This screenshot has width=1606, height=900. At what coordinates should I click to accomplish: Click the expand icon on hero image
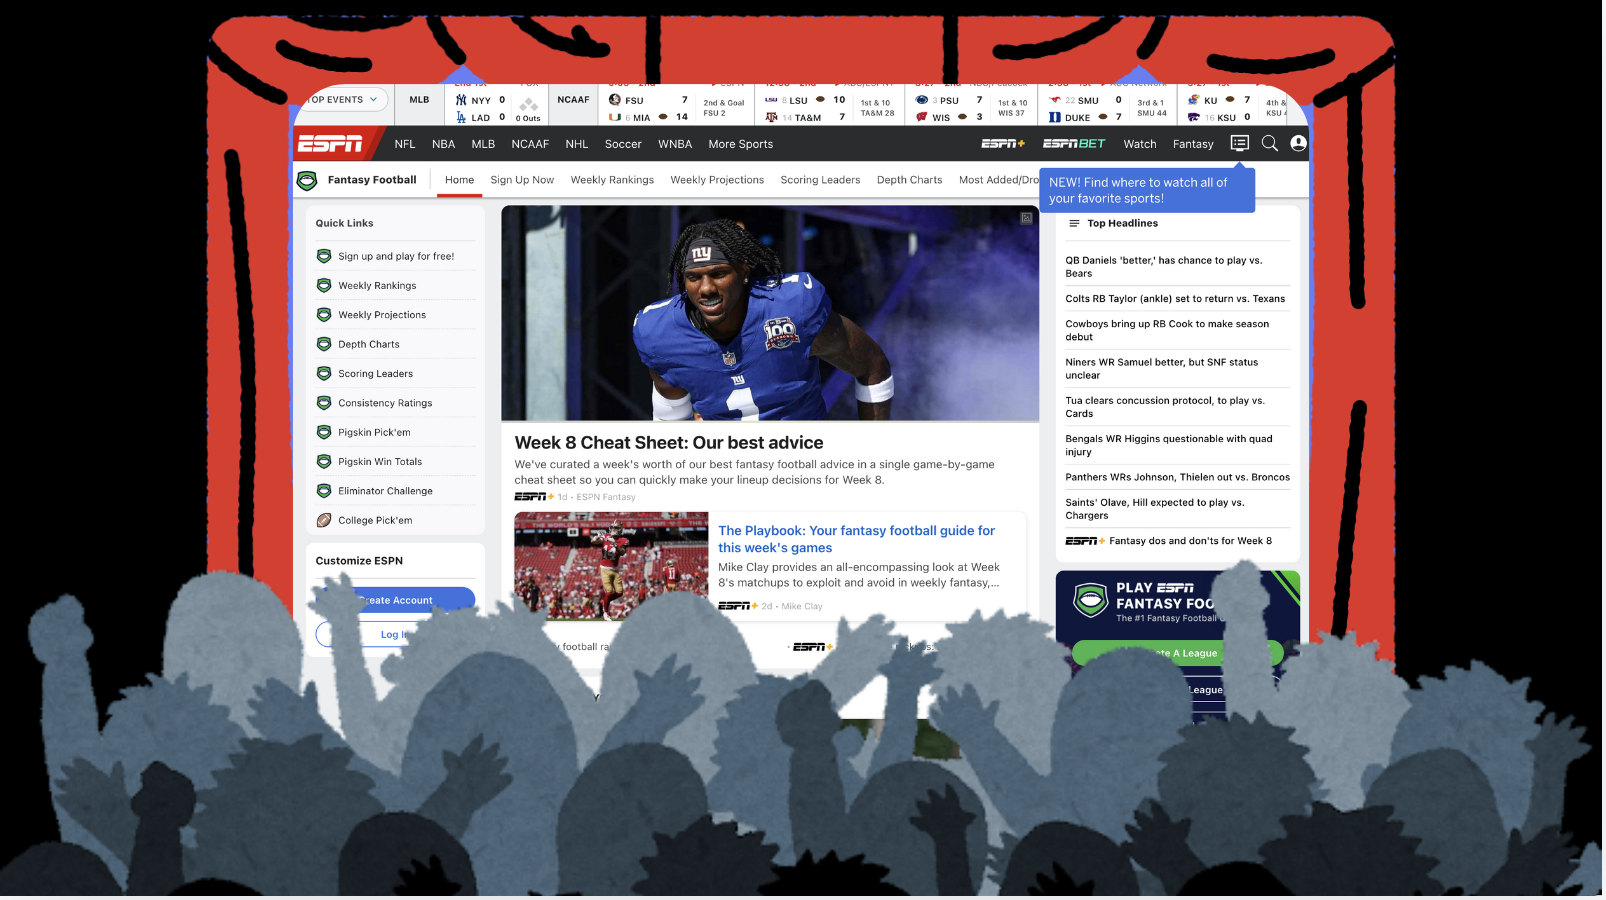tap(1026, 218)
